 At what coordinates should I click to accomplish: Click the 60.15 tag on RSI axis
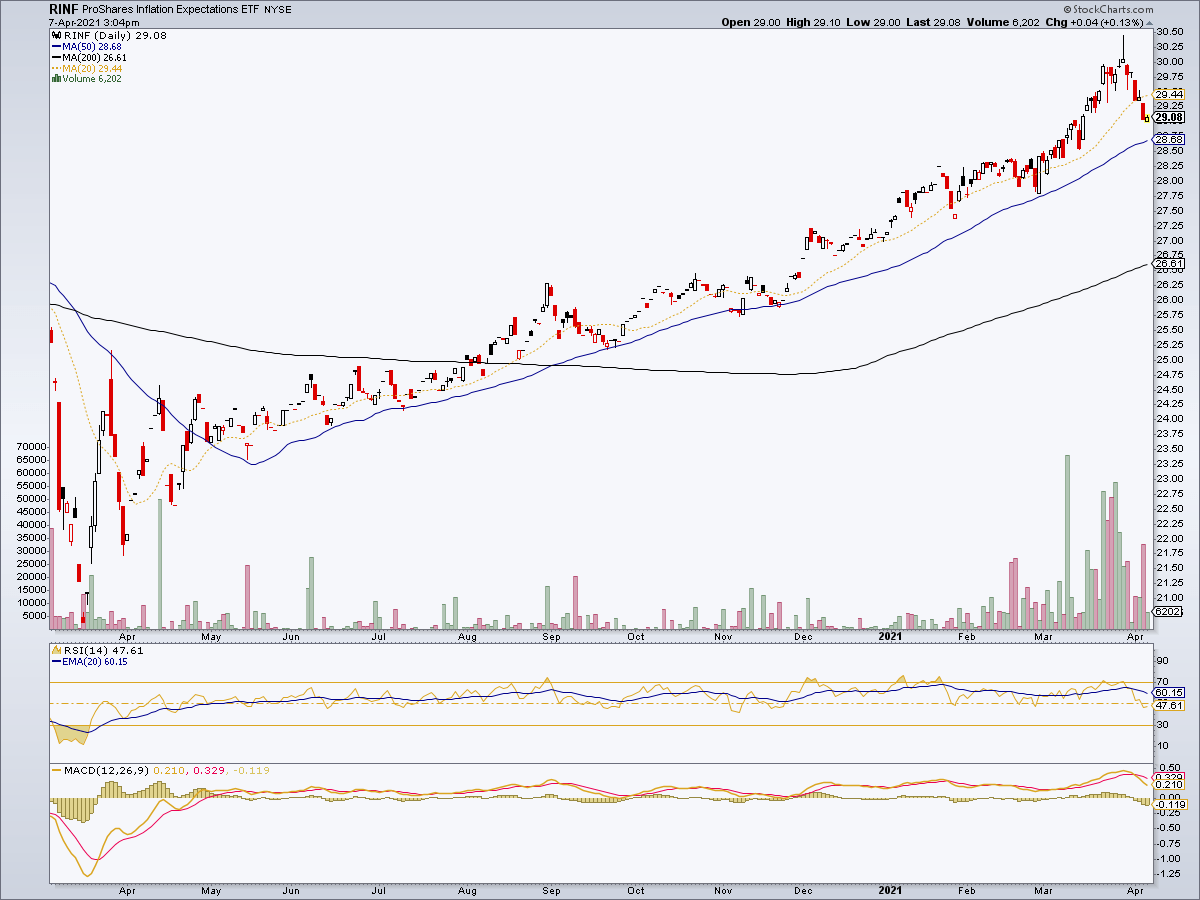pyautogui.click(x=1170, y=692)
